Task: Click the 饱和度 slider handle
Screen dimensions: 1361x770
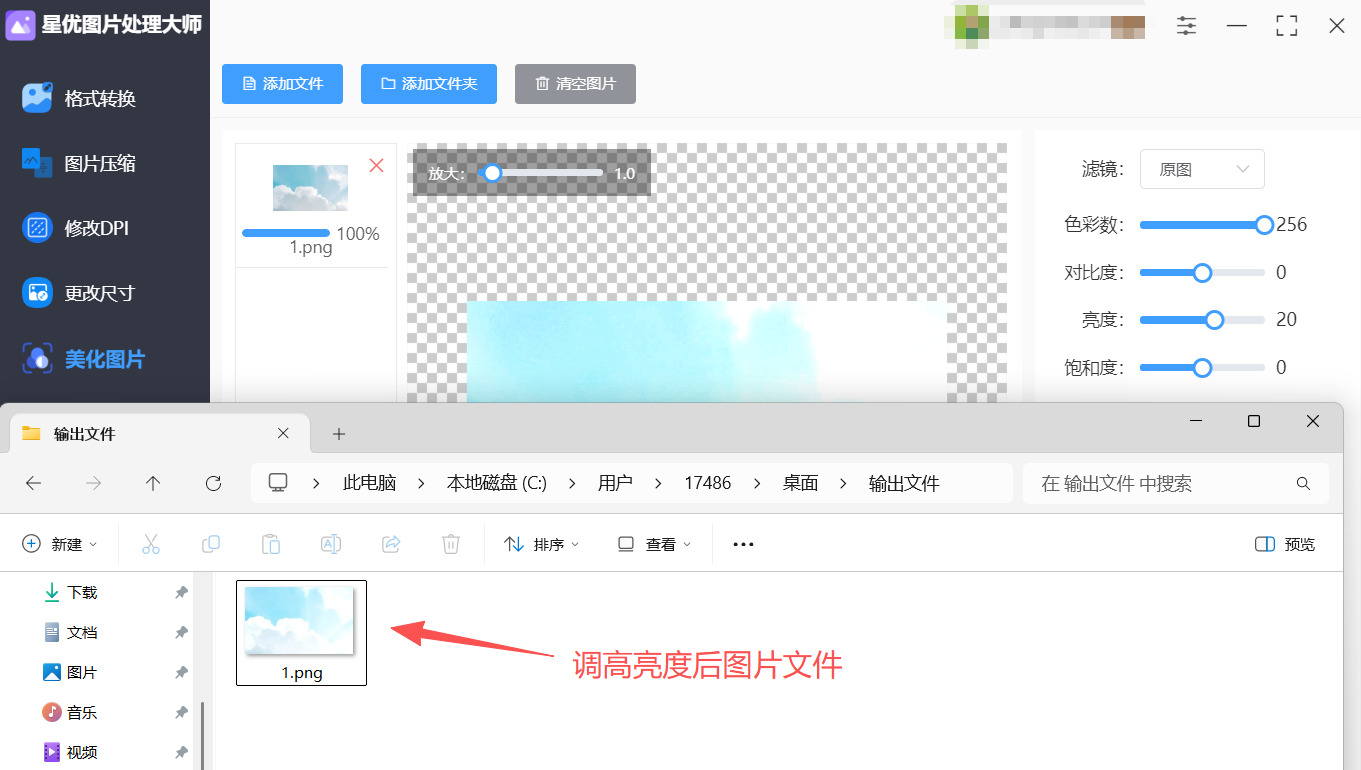Action: [1202, 368]
